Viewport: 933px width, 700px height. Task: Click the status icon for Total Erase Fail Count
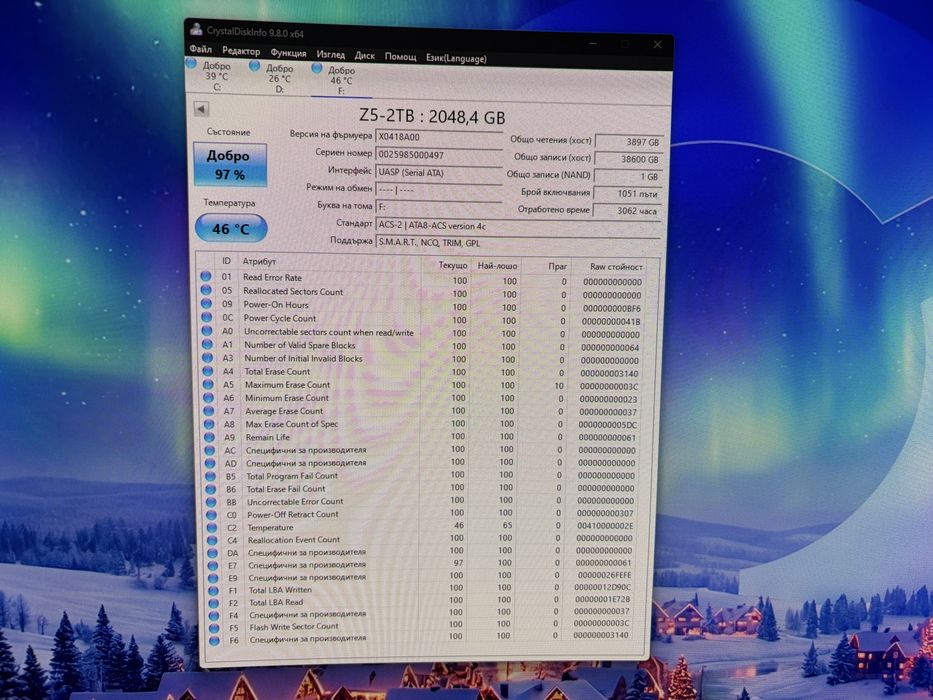[211, 489]
